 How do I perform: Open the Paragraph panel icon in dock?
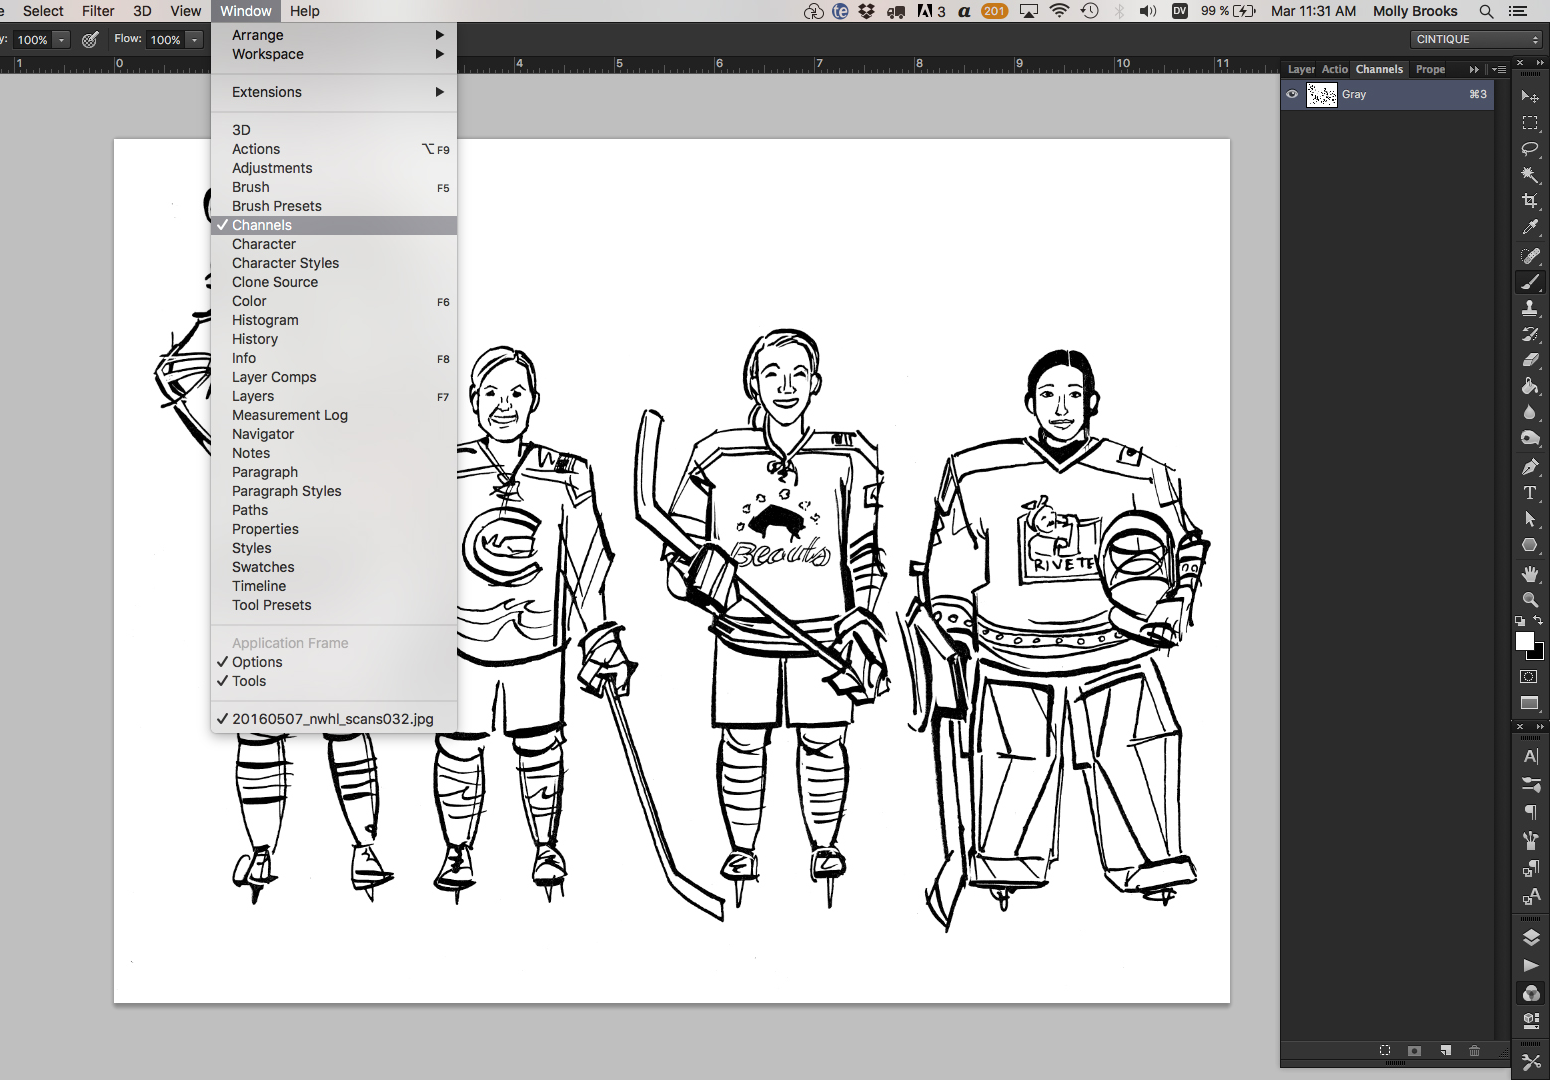coord(1531,813)
